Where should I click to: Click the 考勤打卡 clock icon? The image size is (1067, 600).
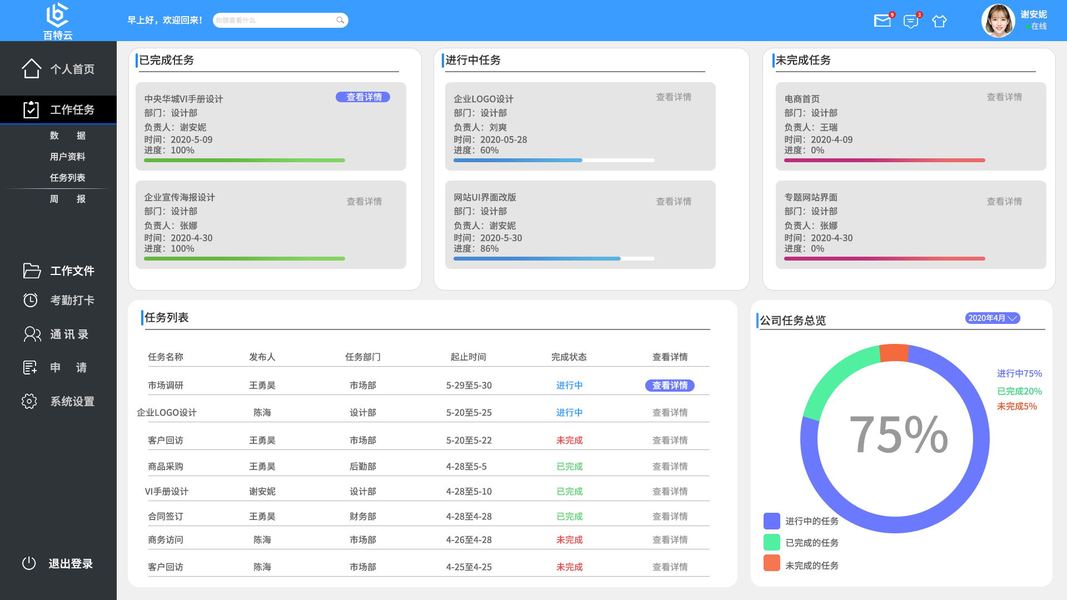(30, 300)
